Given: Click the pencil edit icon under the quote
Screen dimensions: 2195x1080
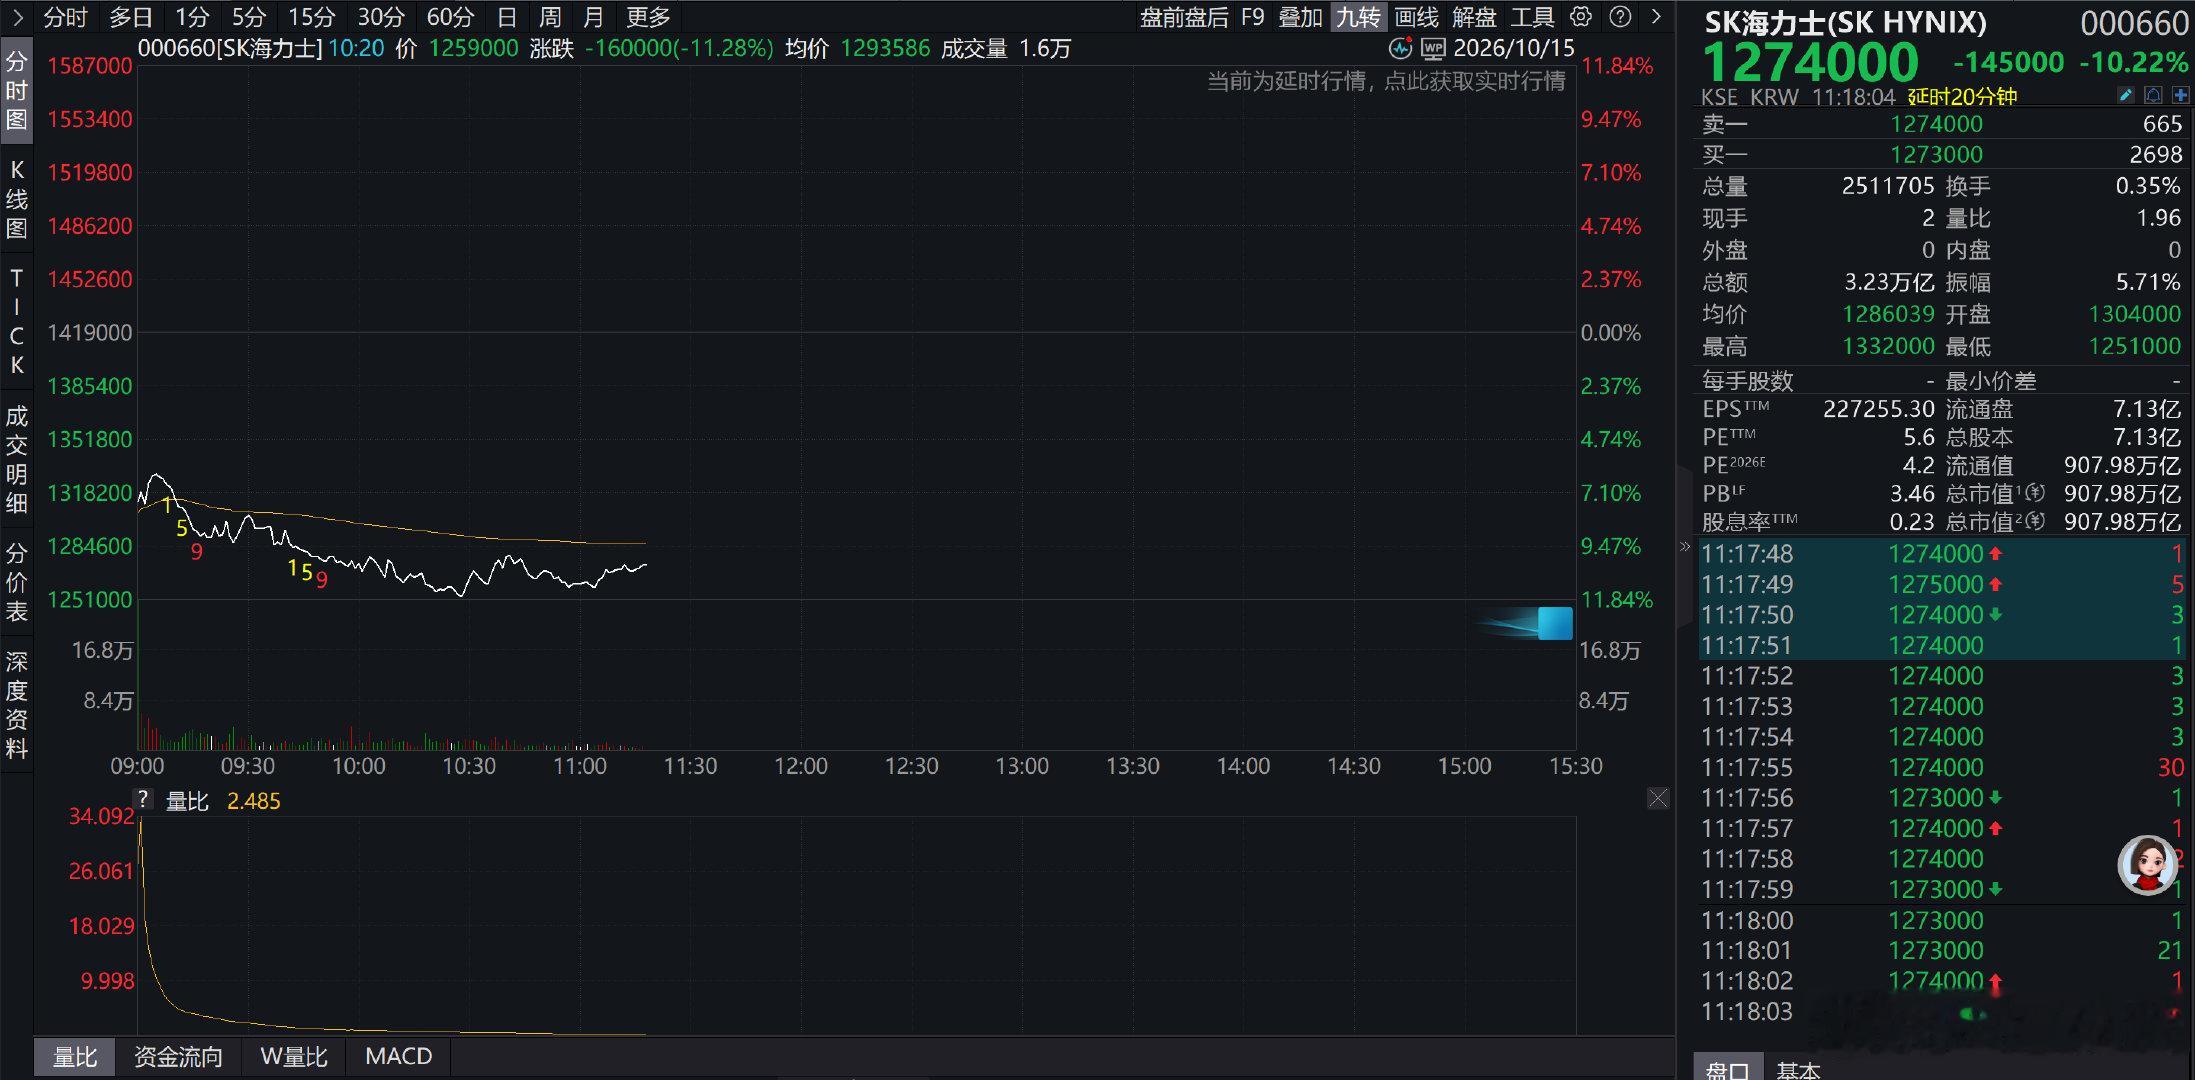Looking at the screenshot, I should coord(2125,96).
